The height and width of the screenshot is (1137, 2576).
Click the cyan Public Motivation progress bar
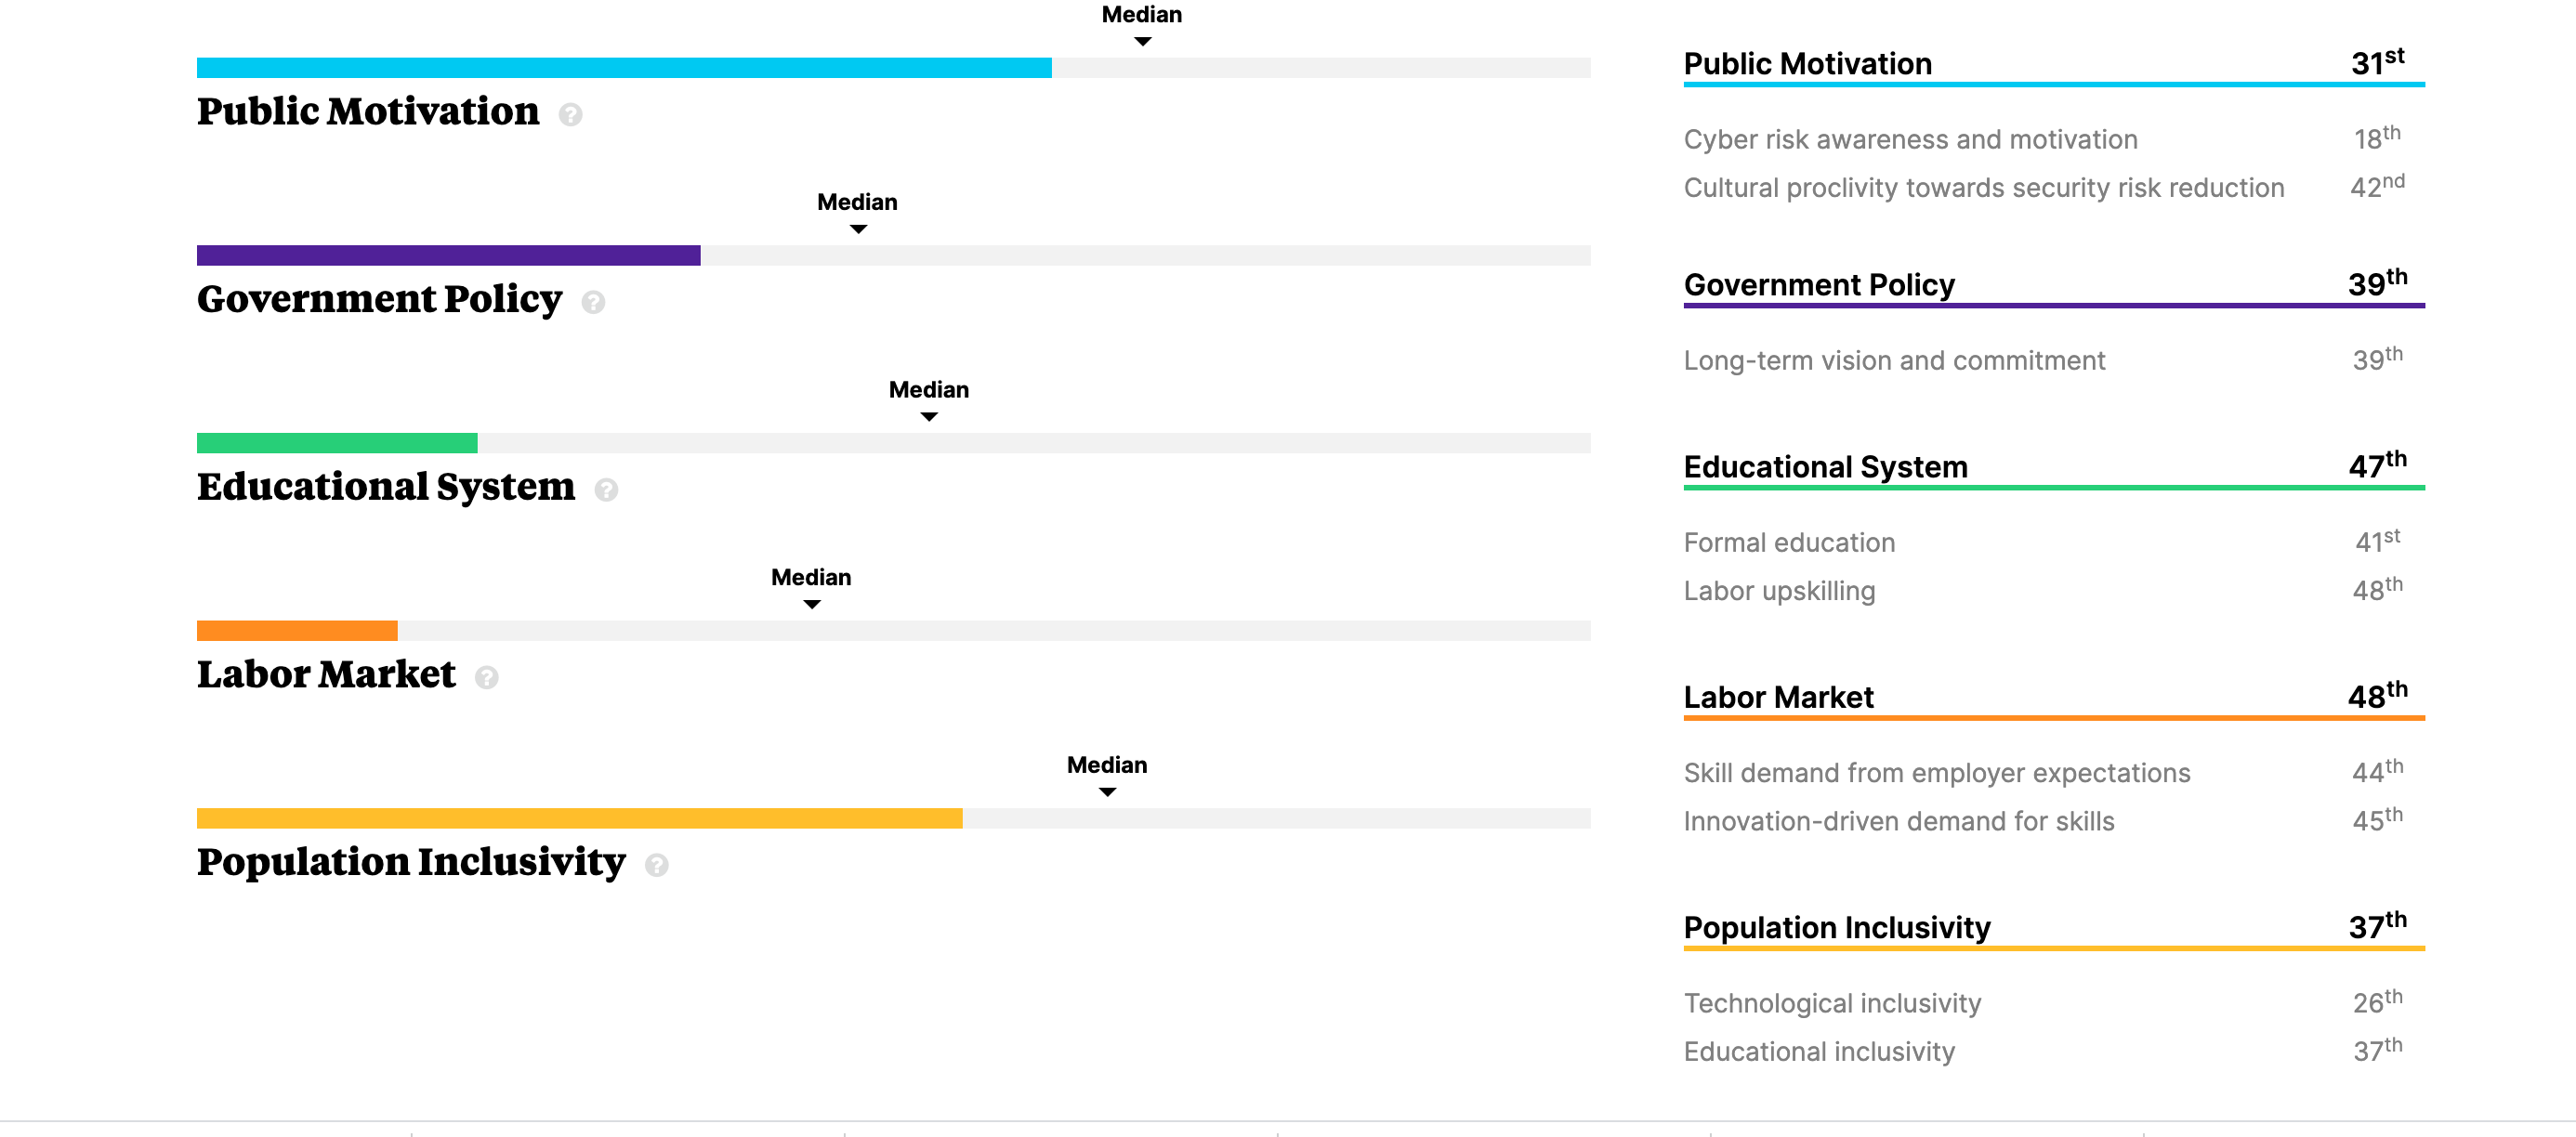pos(624,68)
